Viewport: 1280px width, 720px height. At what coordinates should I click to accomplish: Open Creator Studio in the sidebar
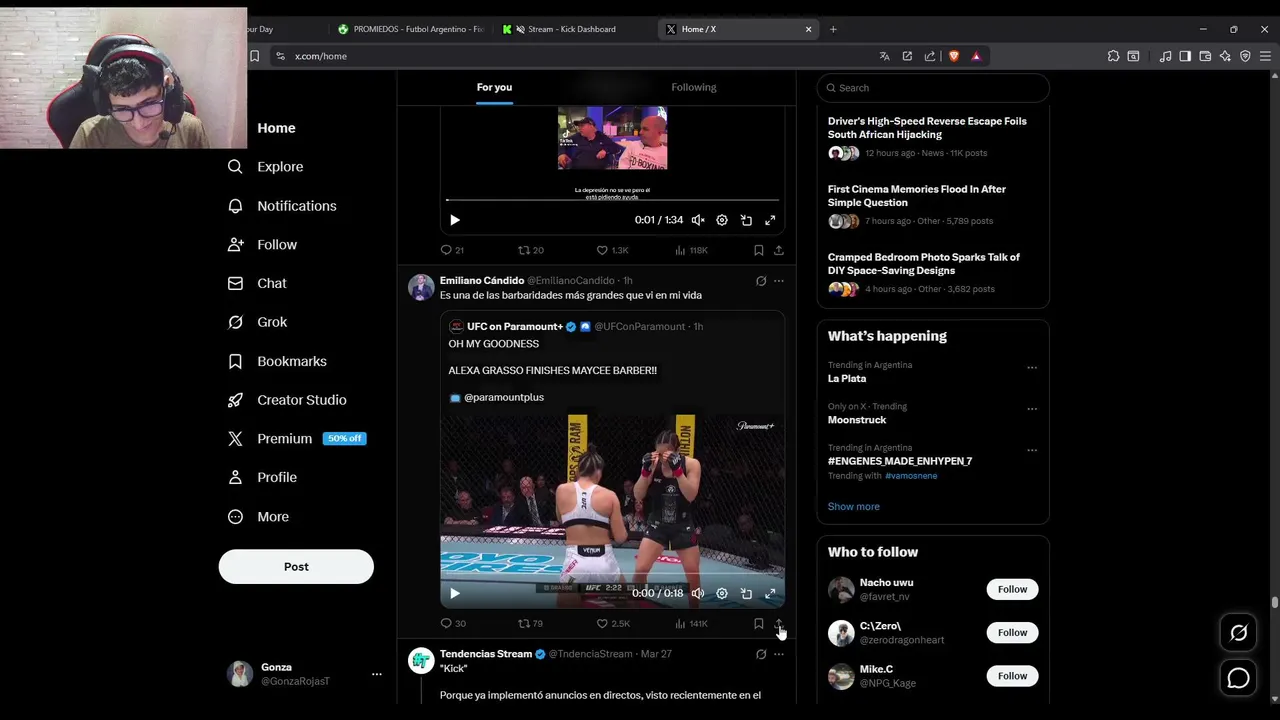click(287, 400)
